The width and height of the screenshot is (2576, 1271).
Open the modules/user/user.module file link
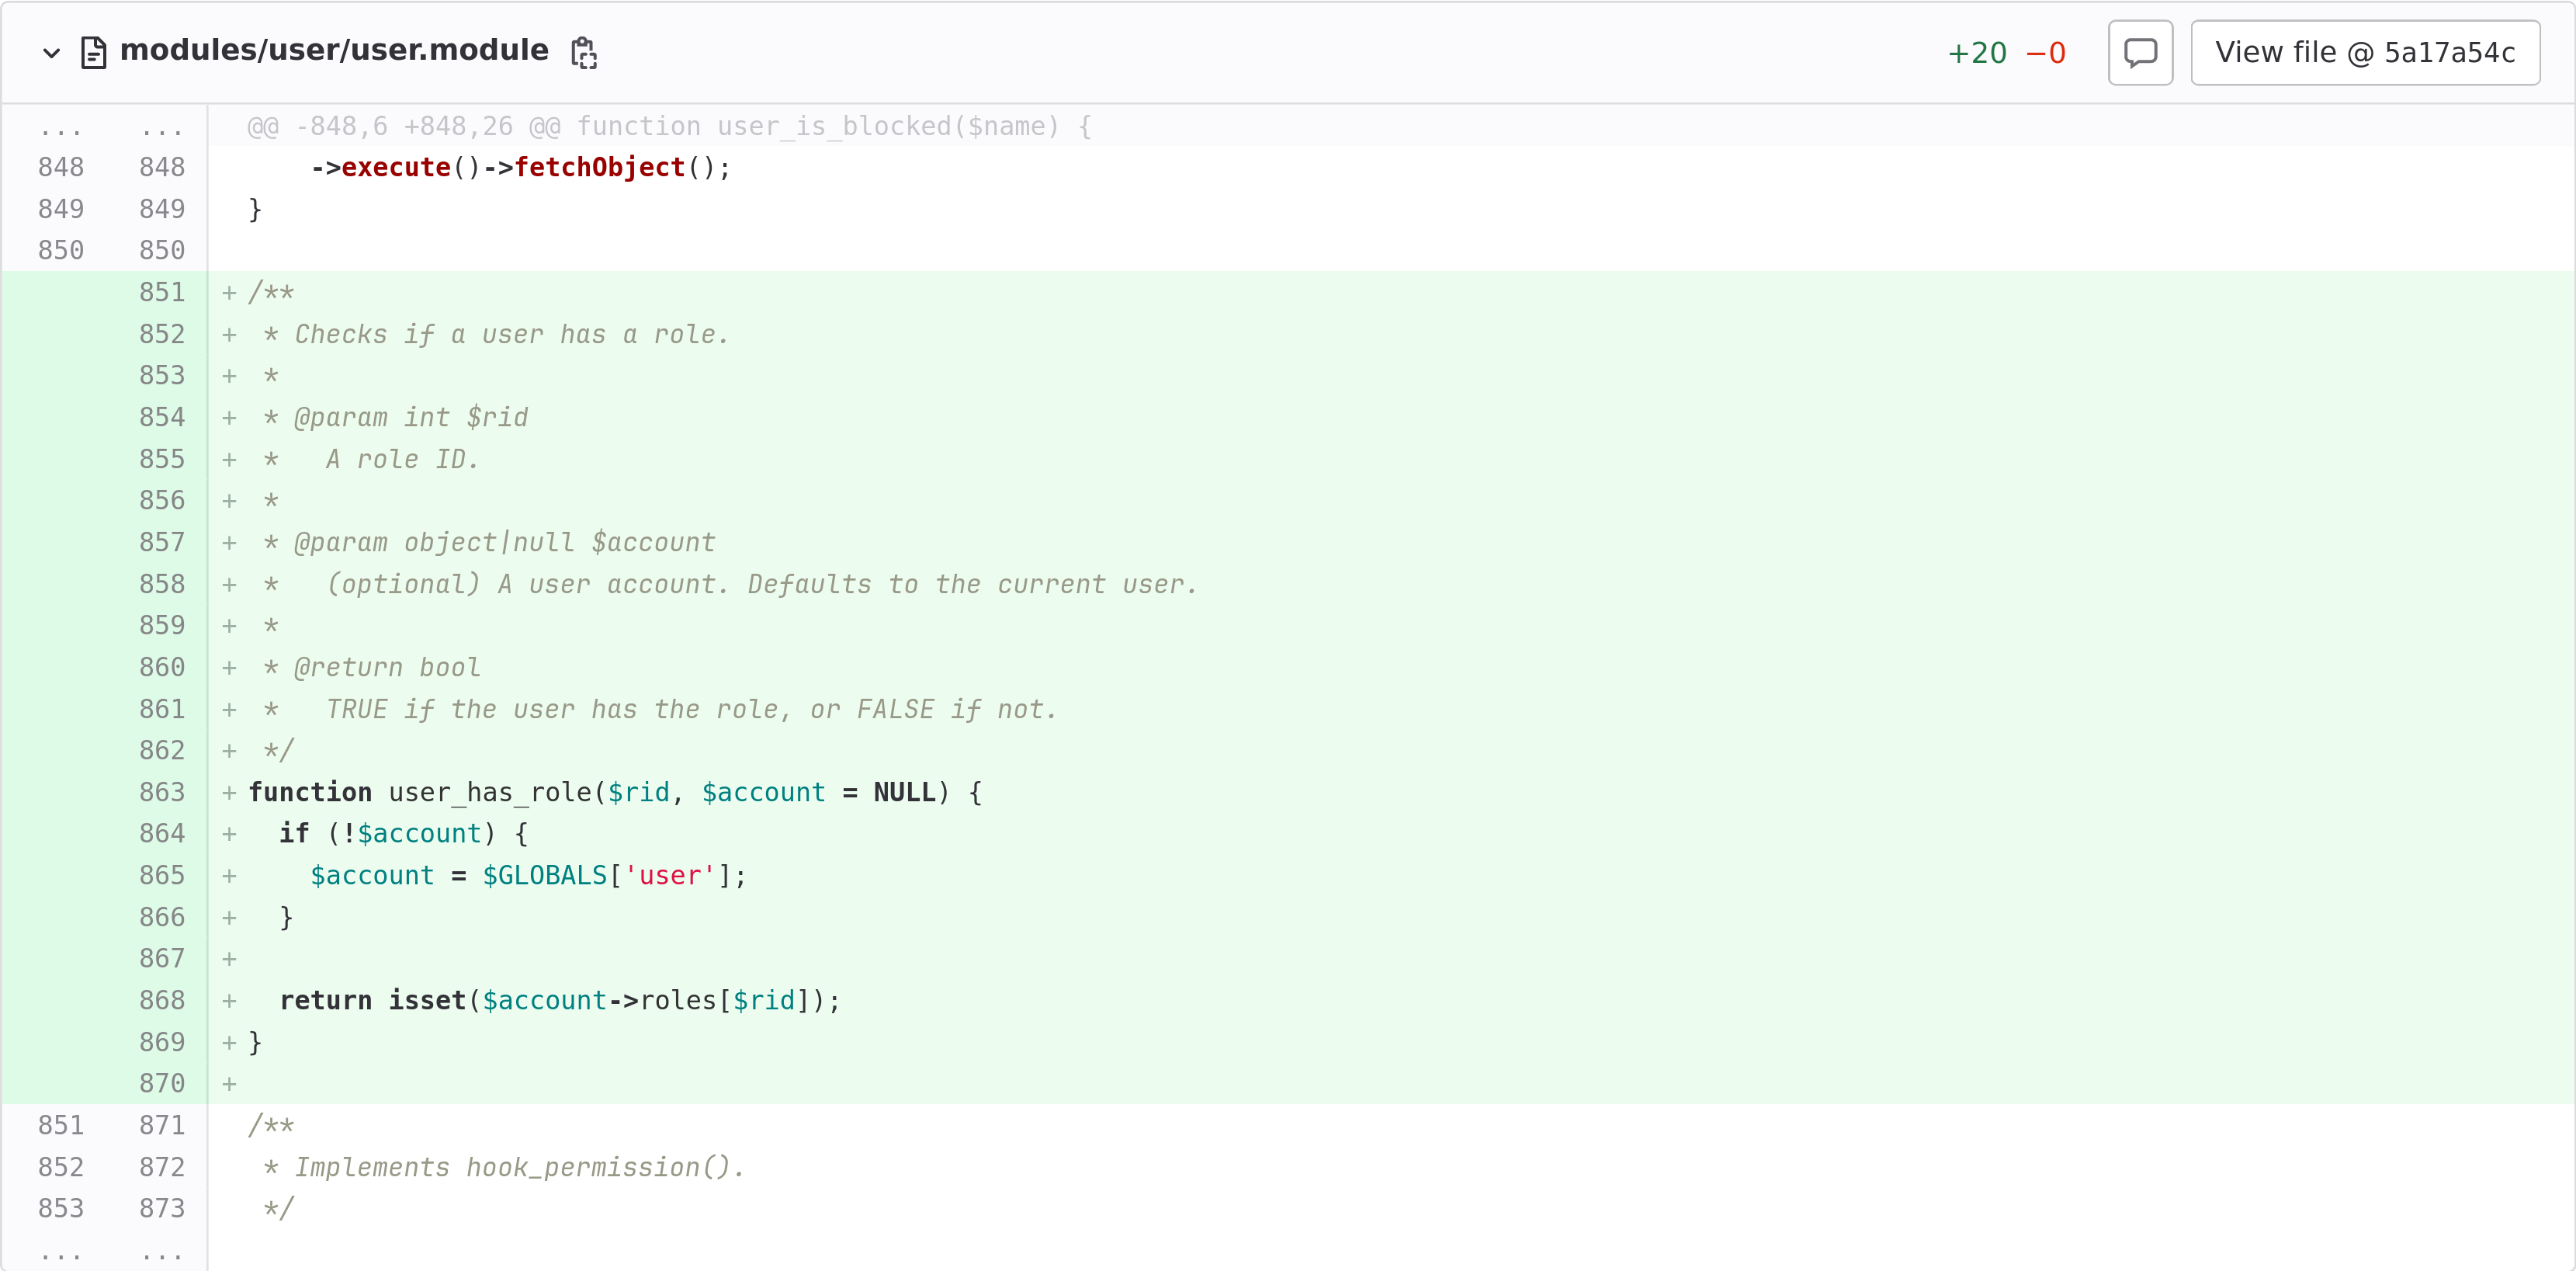point(333,50)
